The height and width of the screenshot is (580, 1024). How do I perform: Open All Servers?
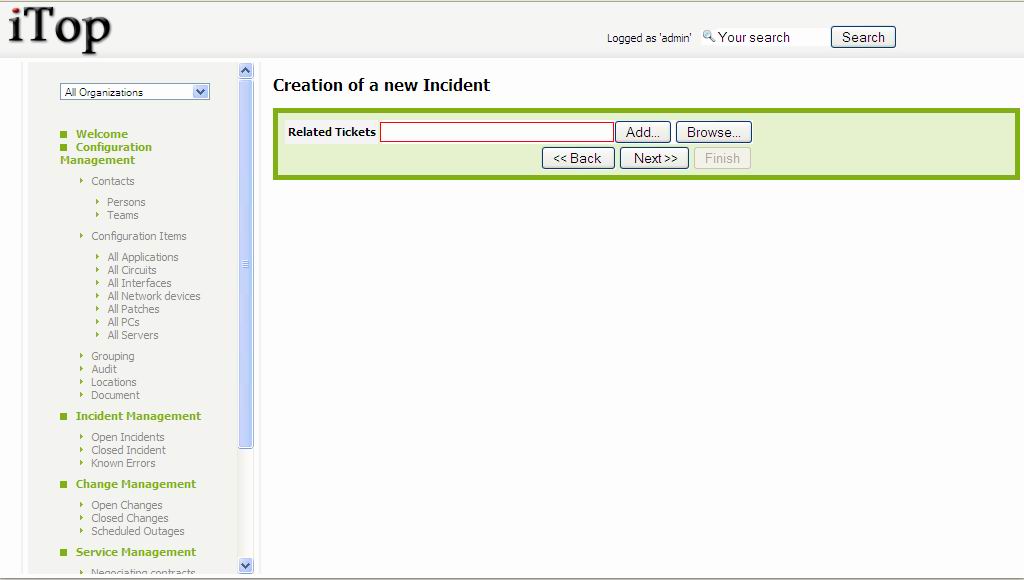point(133,335)
